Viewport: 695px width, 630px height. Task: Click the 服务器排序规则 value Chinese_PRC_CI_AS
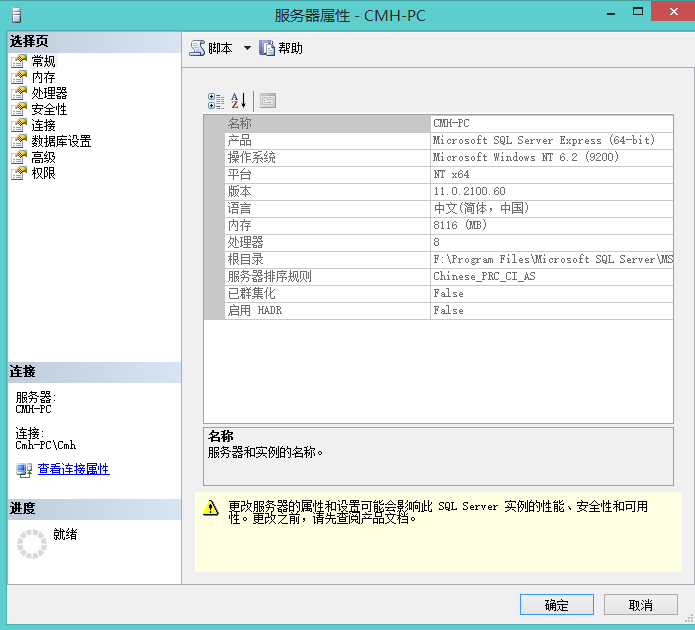[x=484, y=276]
